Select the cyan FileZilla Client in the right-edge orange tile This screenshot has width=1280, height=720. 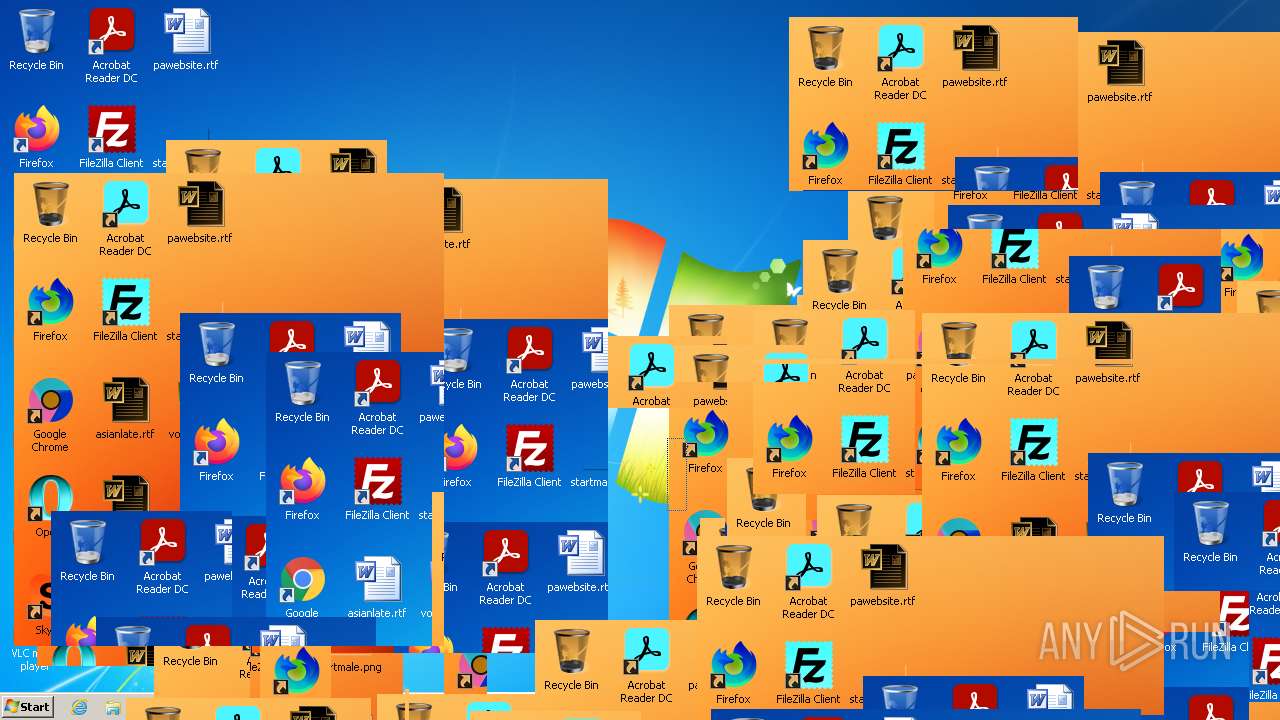pyautogui.click(x=1033, y=451)
